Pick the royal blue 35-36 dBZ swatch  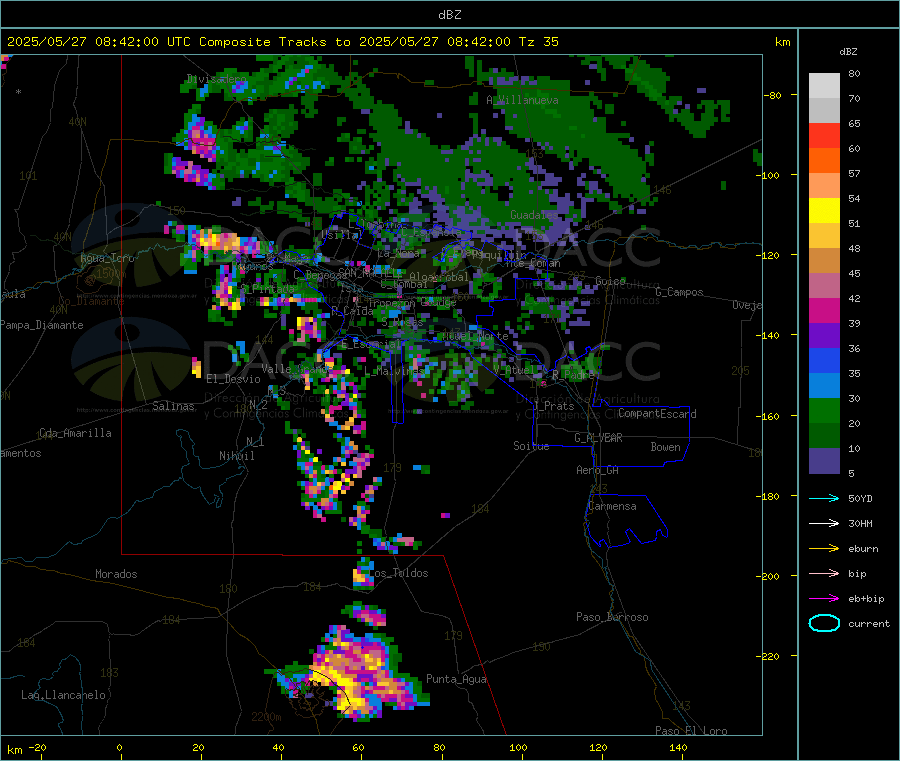(x=824, y=361)
